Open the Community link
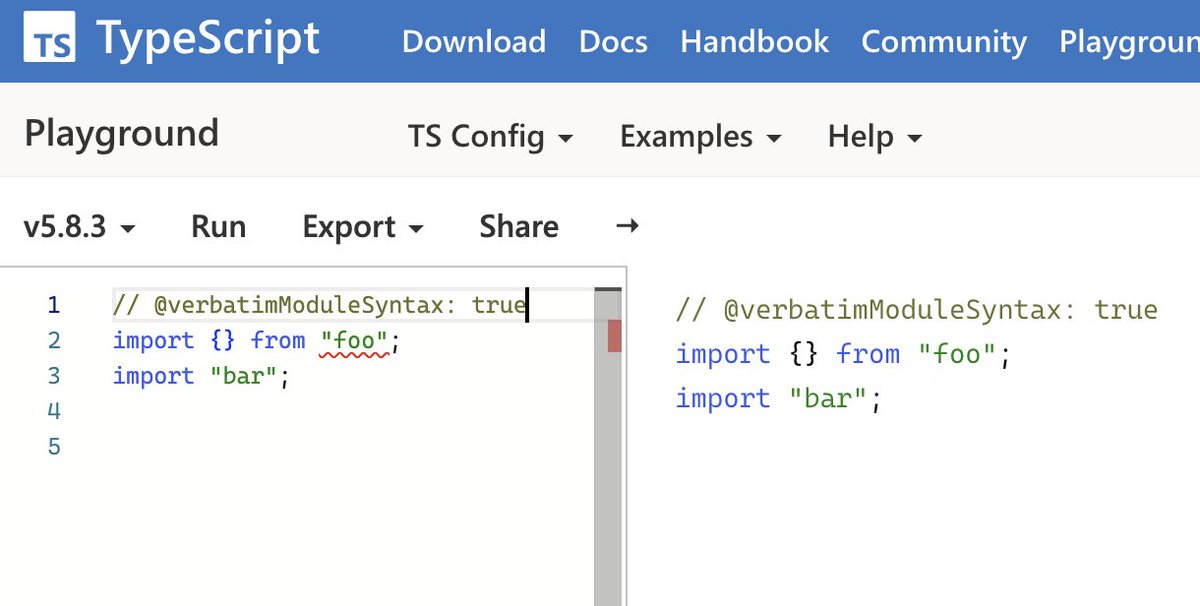1200x606 pixels. pos(944,42)
